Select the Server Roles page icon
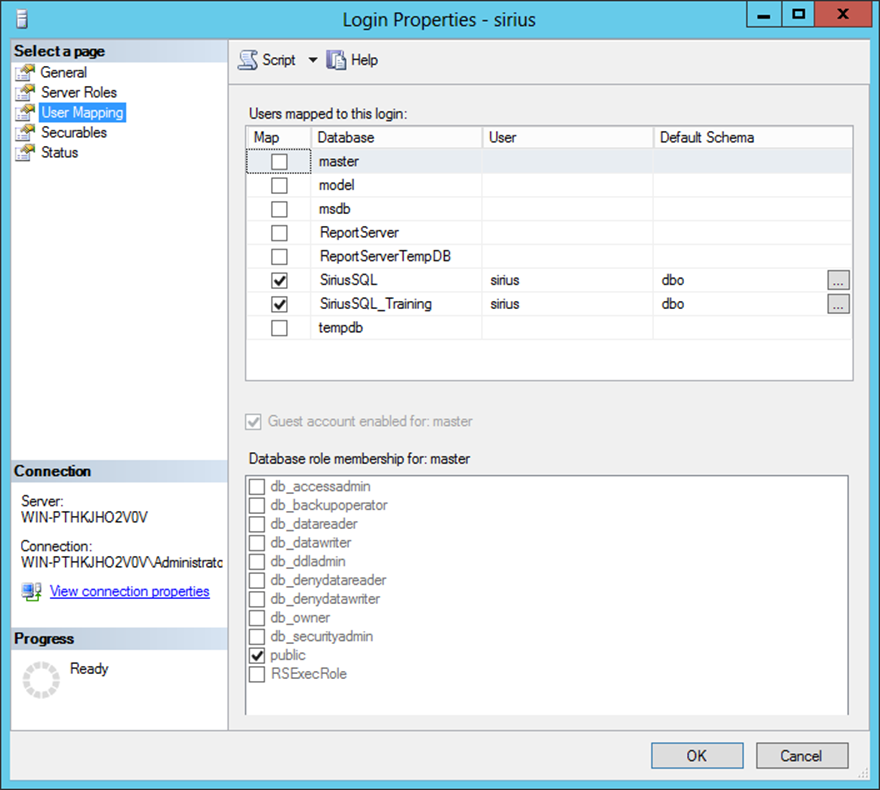The image size is (880, 790). (x=26, y=92)
